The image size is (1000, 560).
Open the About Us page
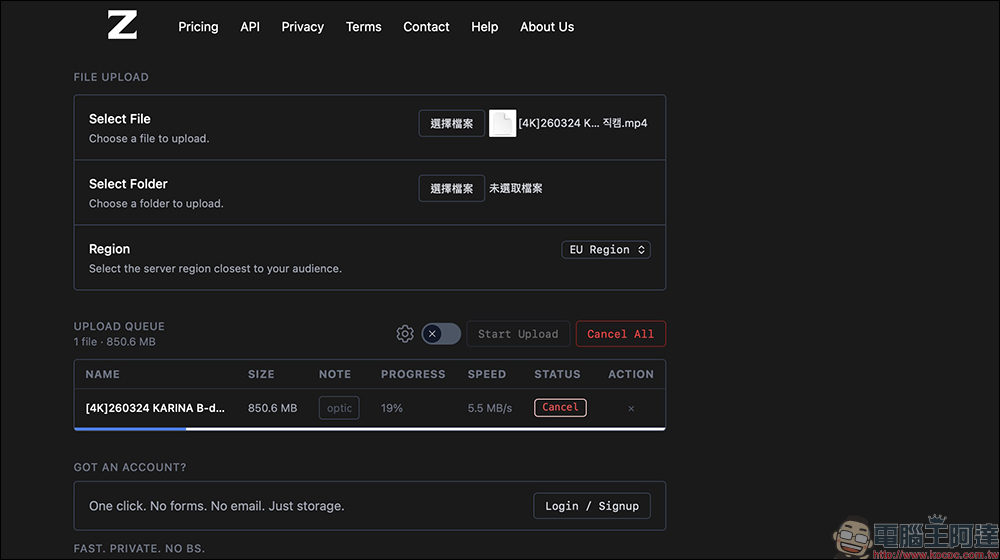pos(547,27)
